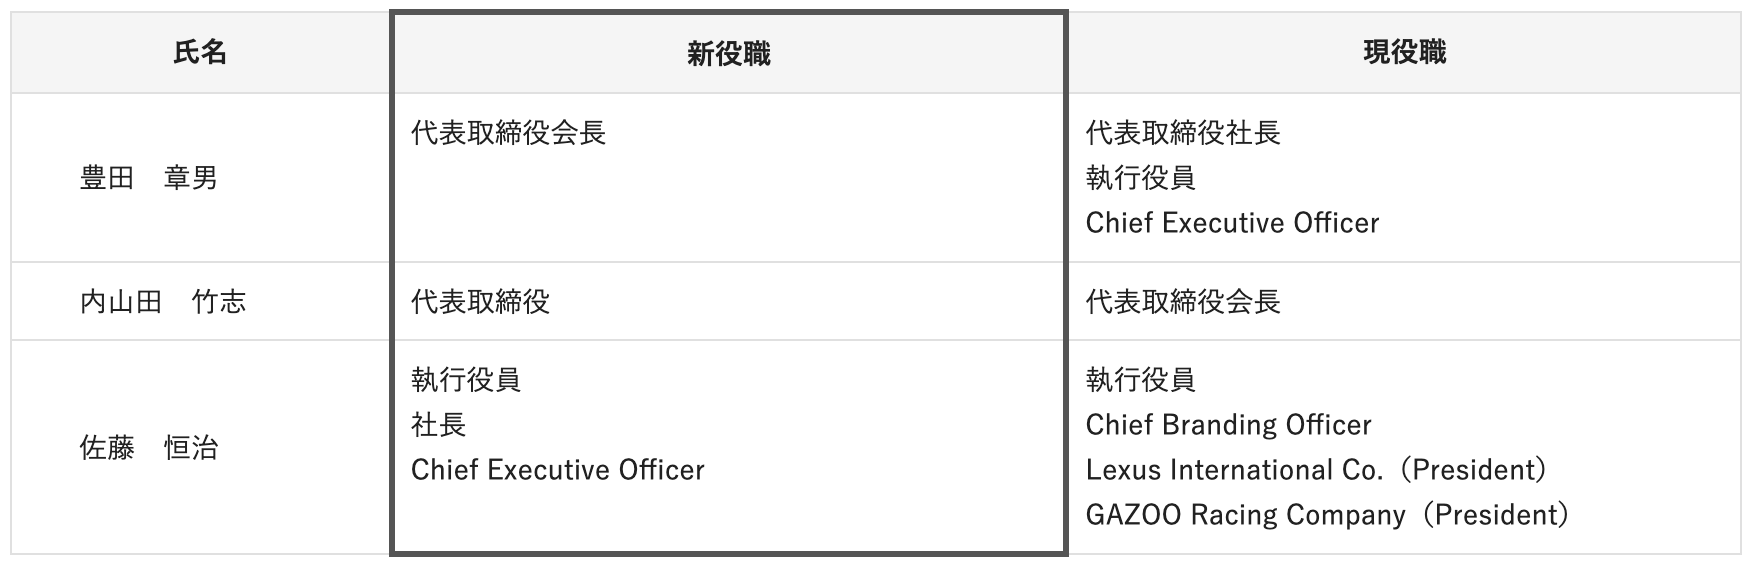1754x568 pixels.
Task: Click the 氏名 column header
Action: coord(200,53)
